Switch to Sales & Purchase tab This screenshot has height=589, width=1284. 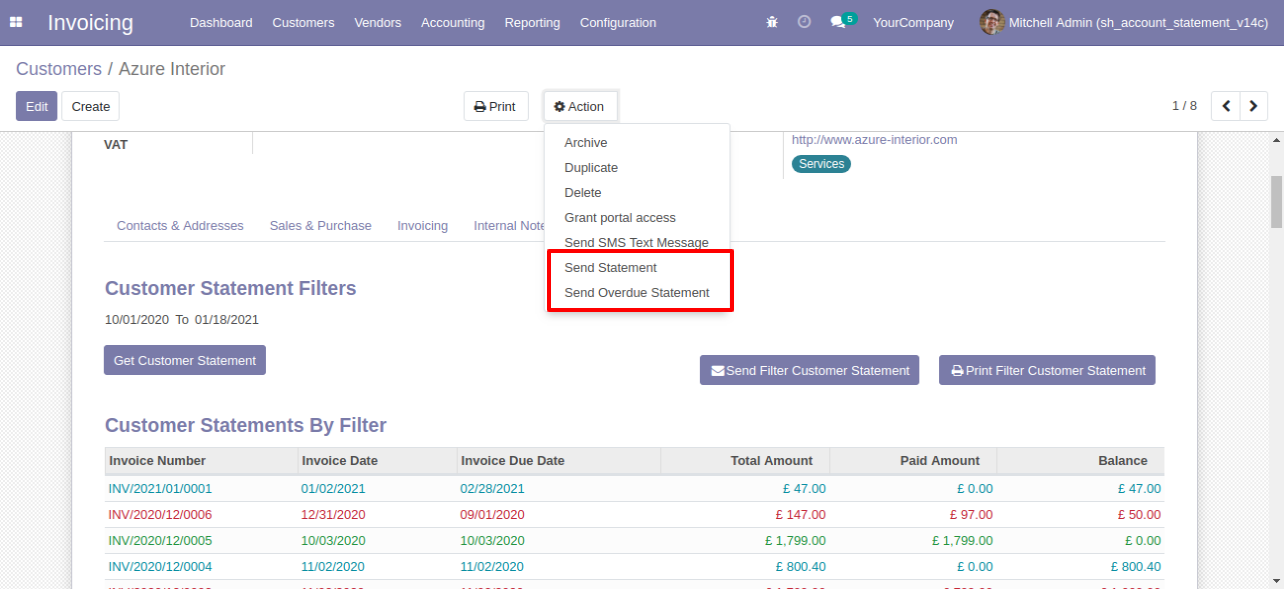[320, 226]
